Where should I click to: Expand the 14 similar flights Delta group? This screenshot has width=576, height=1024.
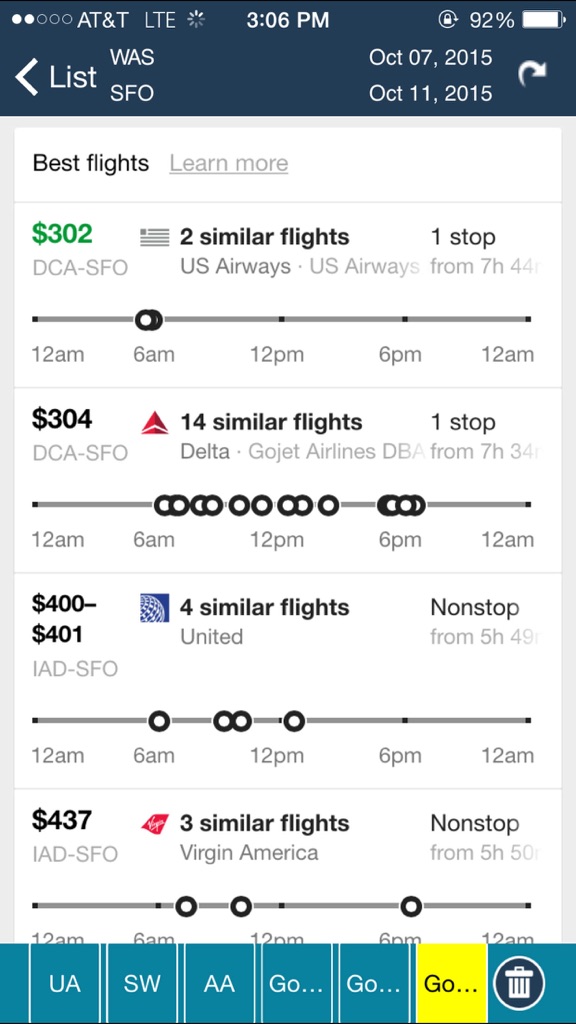coord(287,481)
